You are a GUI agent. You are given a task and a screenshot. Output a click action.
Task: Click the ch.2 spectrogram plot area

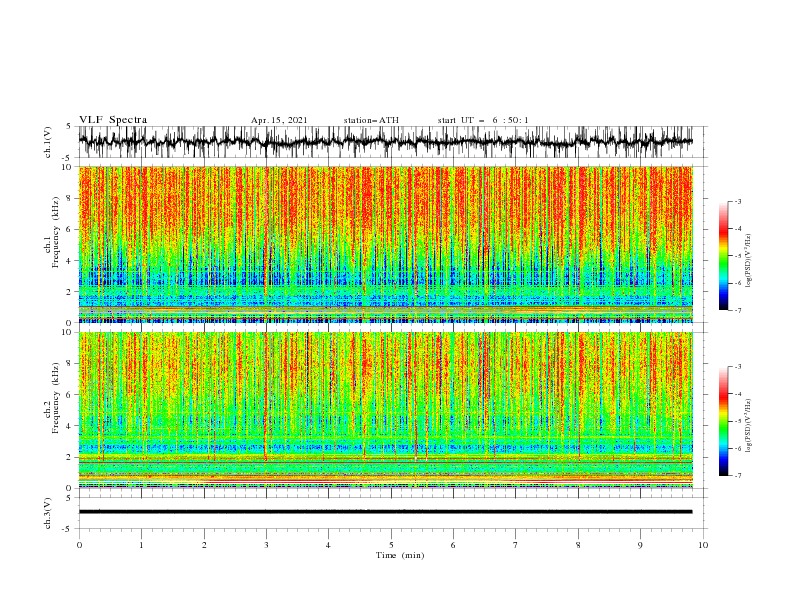[x=385, y=410]
